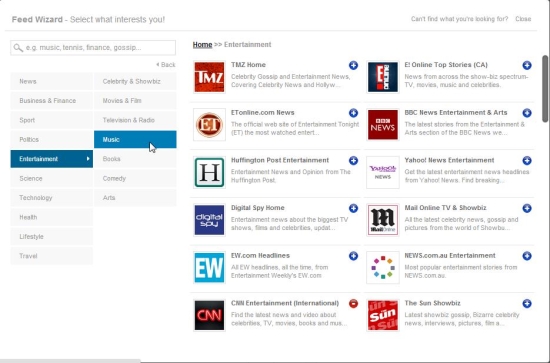Select the Politics category

(52, 140)
